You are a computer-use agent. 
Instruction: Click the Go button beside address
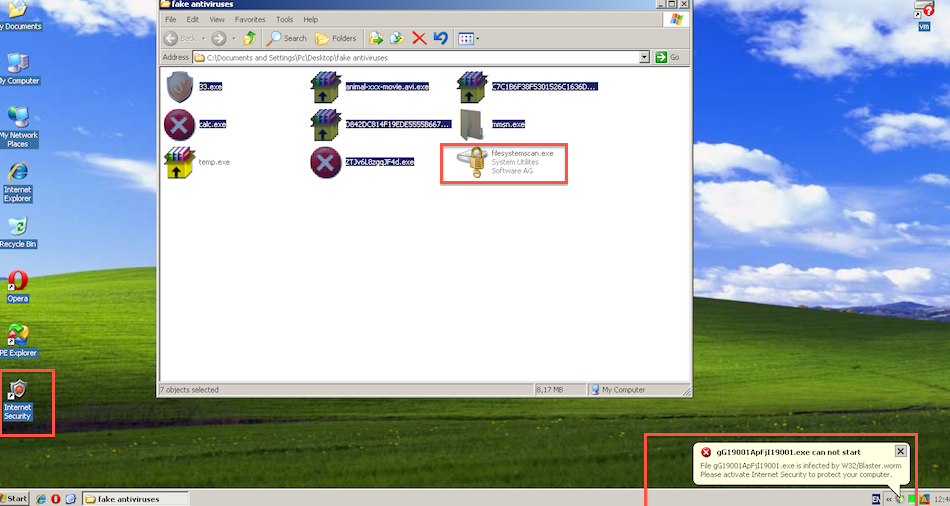pyautogui.click(x=668, y=57)
